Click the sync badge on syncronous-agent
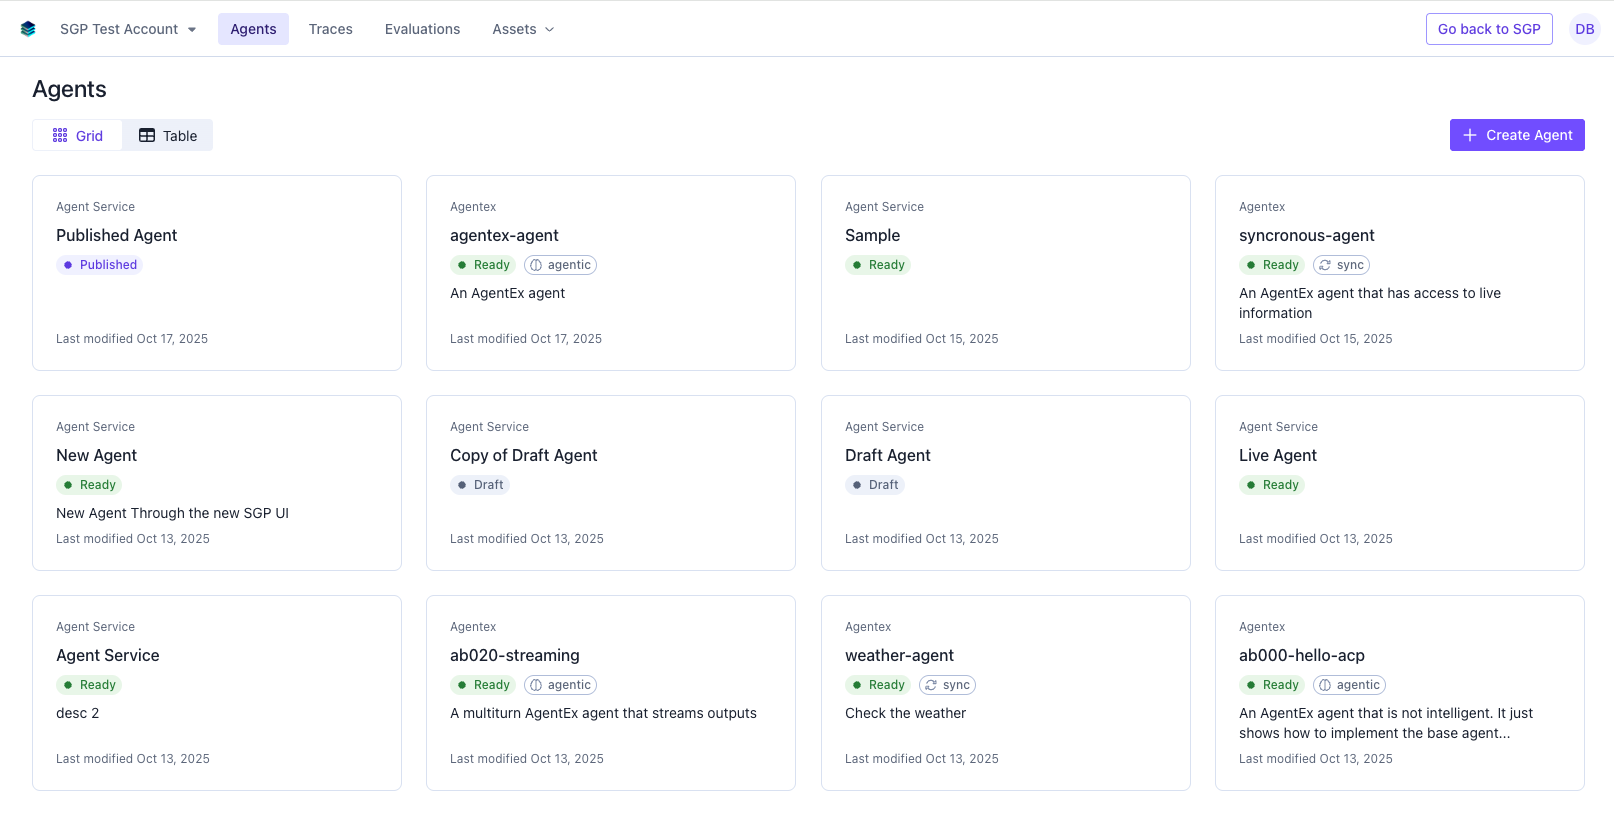1614x814 pixels. point(1341,265)
